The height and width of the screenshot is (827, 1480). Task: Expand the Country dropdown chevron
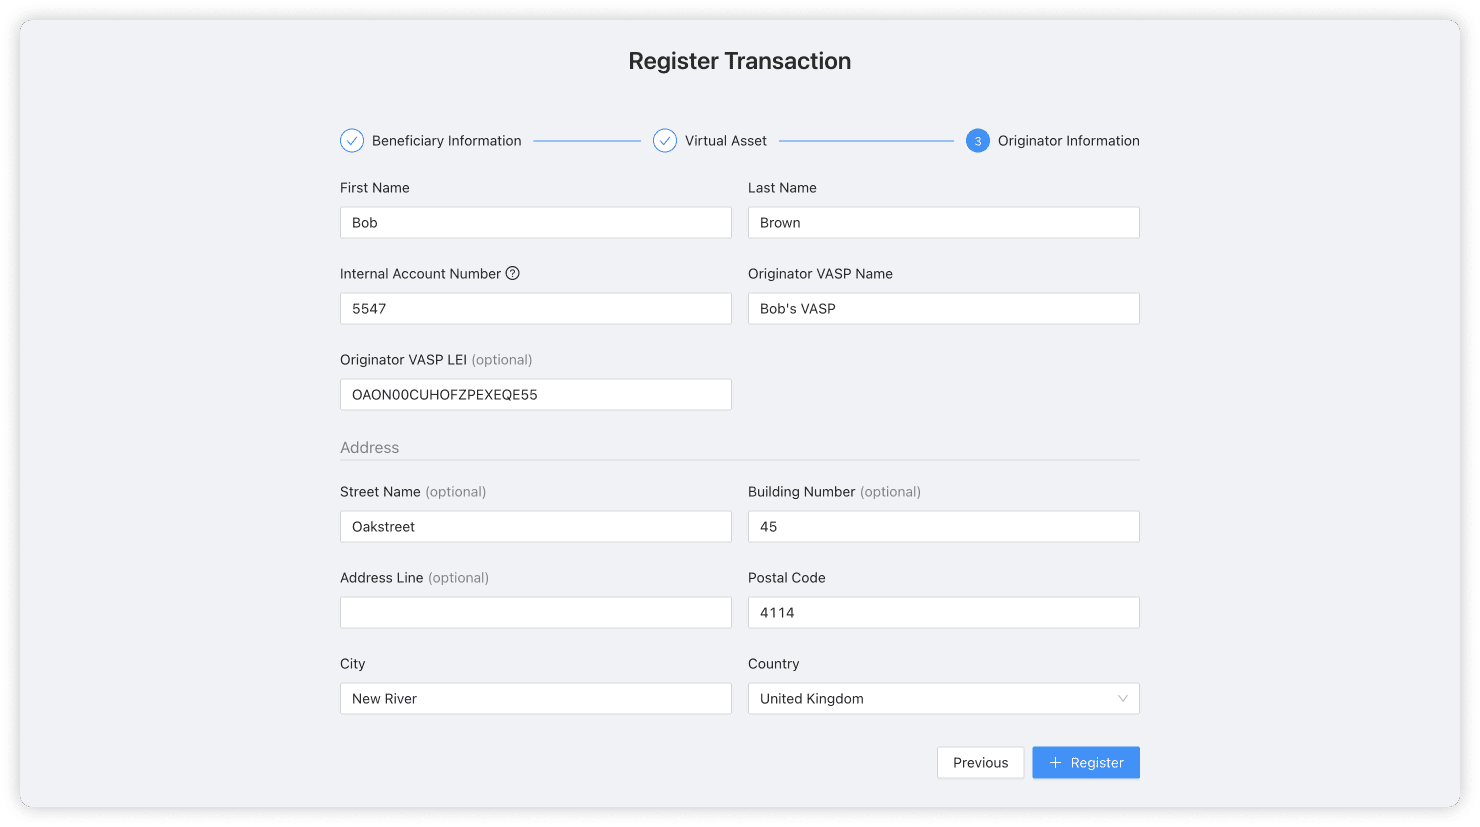[x=1122, y=699]
